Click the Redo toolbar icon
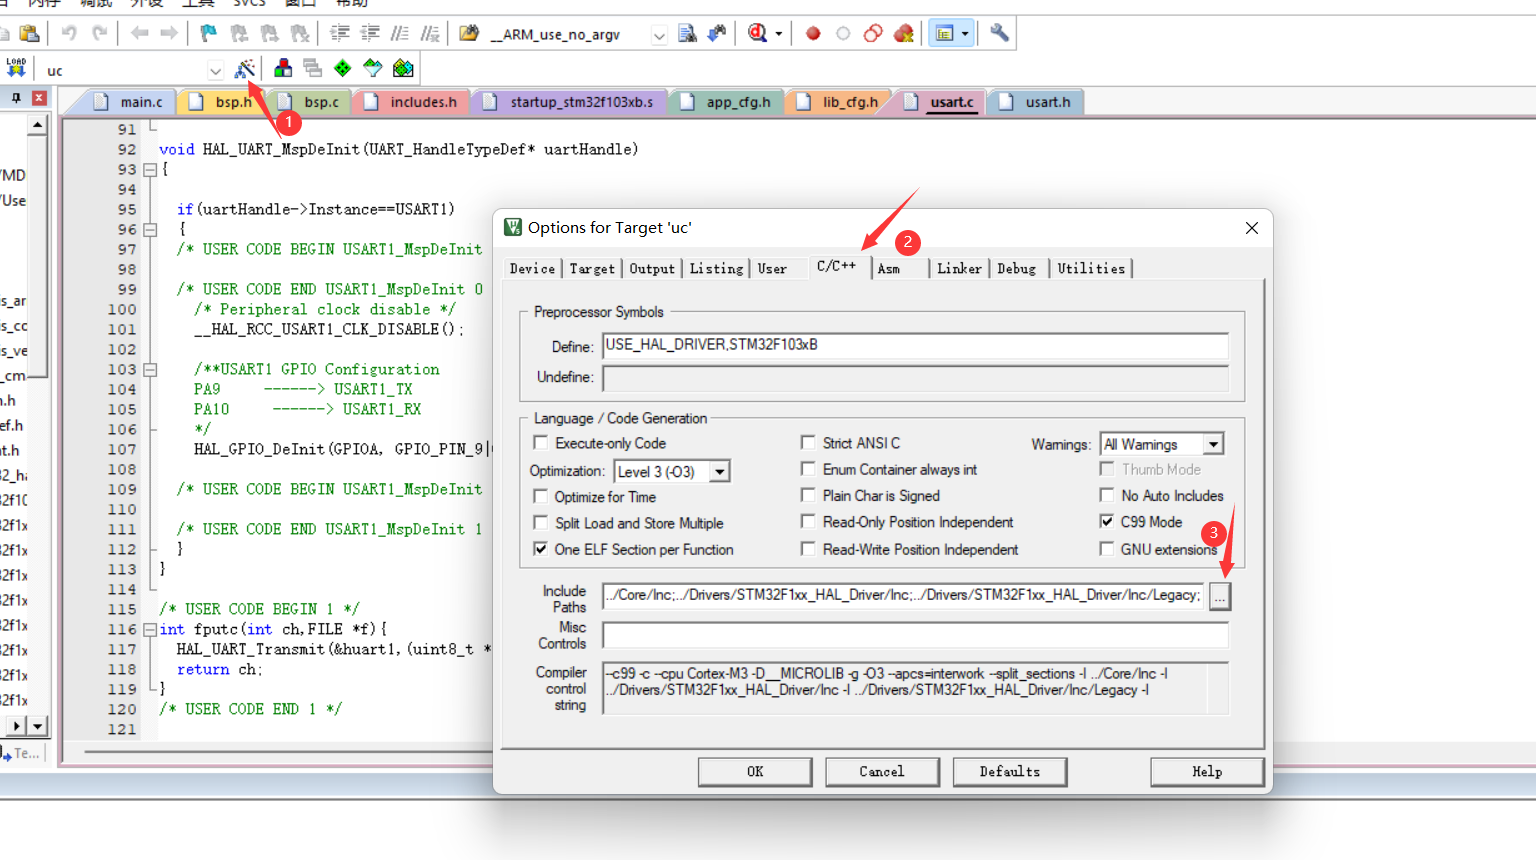This screenshot has width=1536, height=860. click(100, 33)
